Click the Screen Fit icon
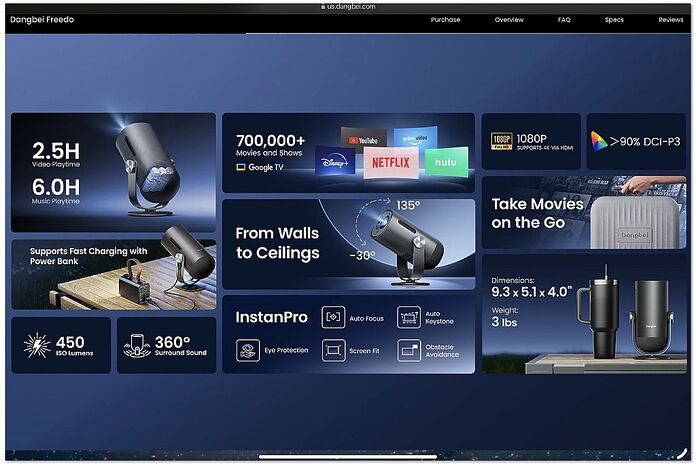 [333, 350]
